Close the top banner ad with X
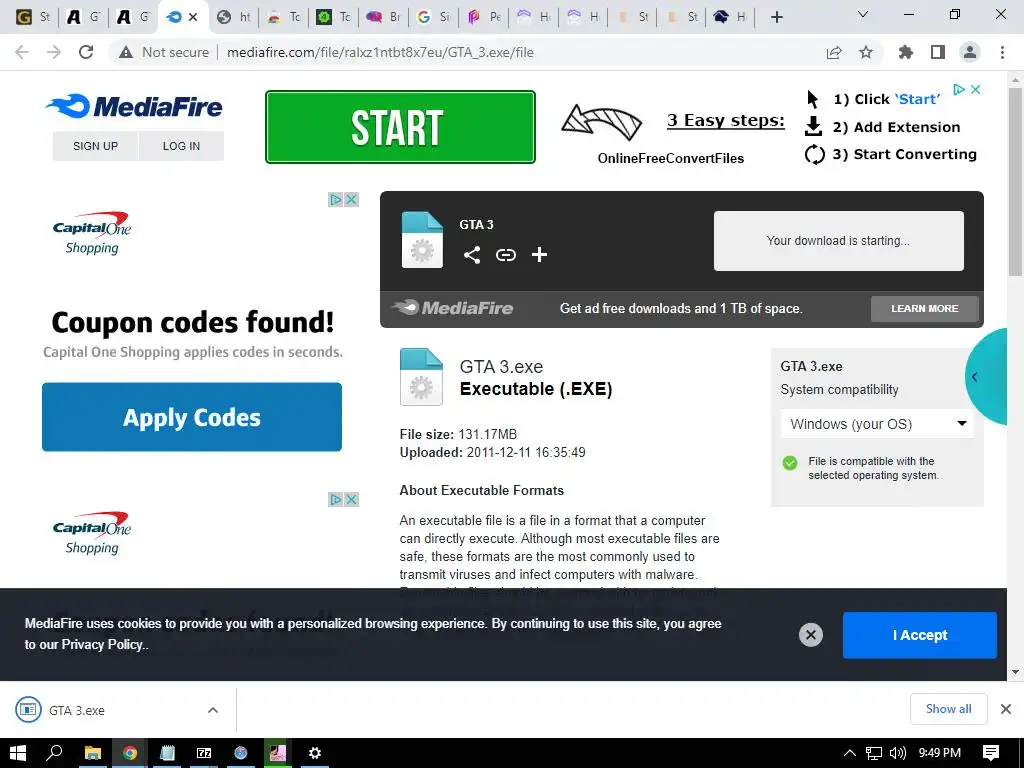The width and height of the screenshot is (1024, 768). pyautogui.click(x=976, y=89)
